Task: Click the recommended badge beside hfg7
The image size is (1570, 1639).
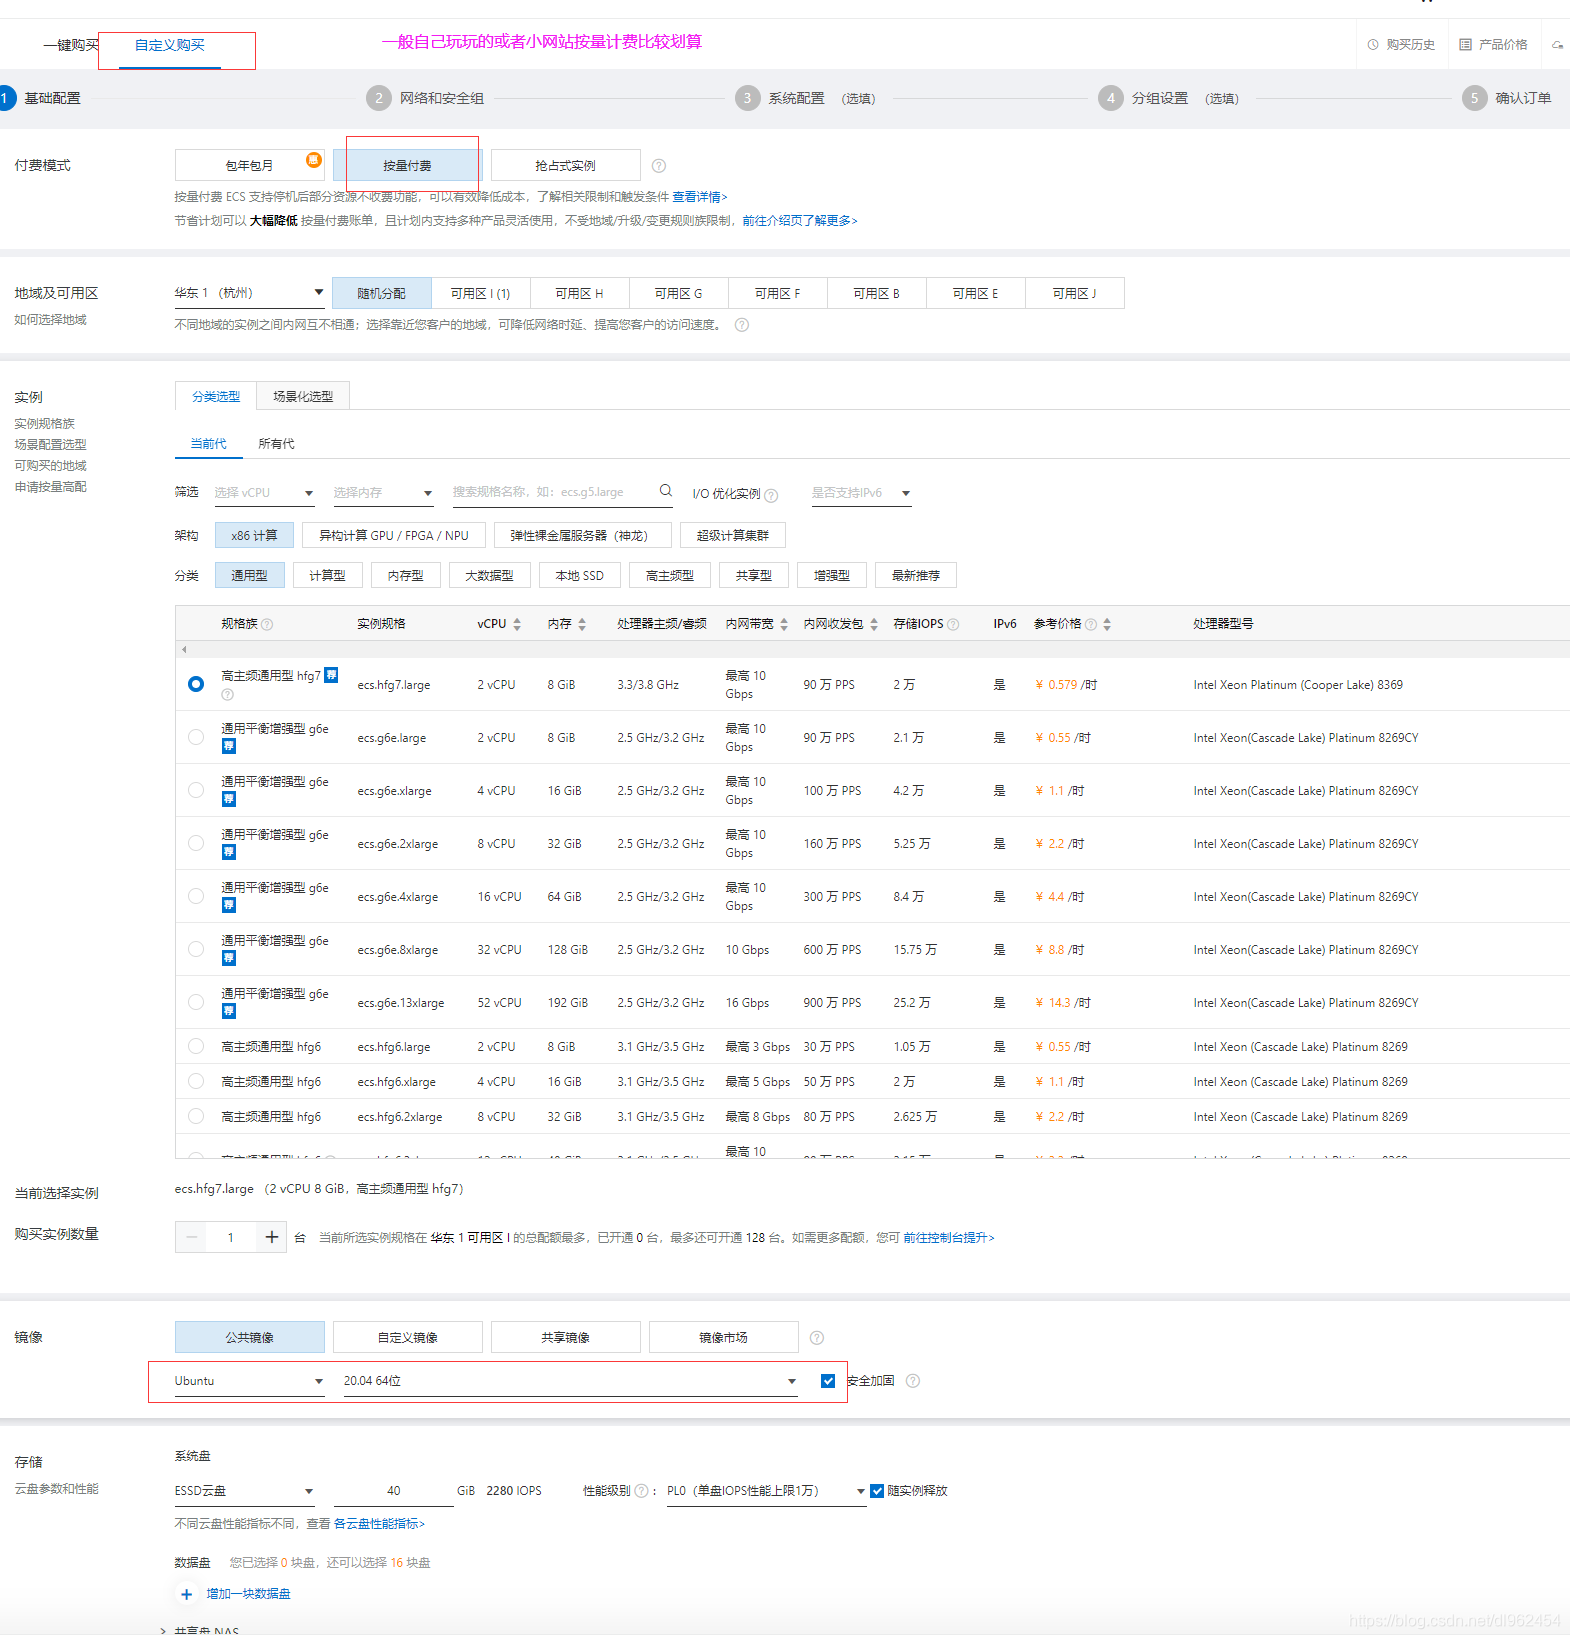Action: point(332,675)
